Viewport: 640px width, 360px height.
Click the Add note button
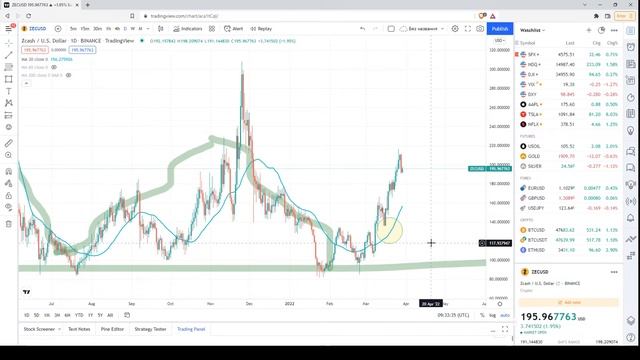[x=569, y=302]
